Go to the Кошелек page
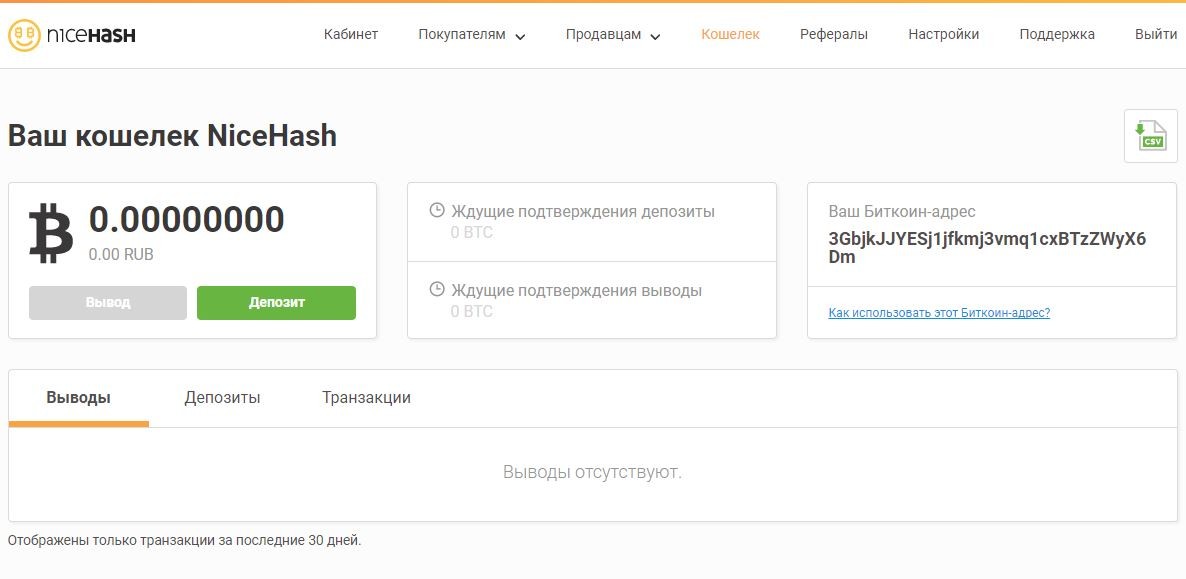The image size is (1186, 579). coord(730,35)
